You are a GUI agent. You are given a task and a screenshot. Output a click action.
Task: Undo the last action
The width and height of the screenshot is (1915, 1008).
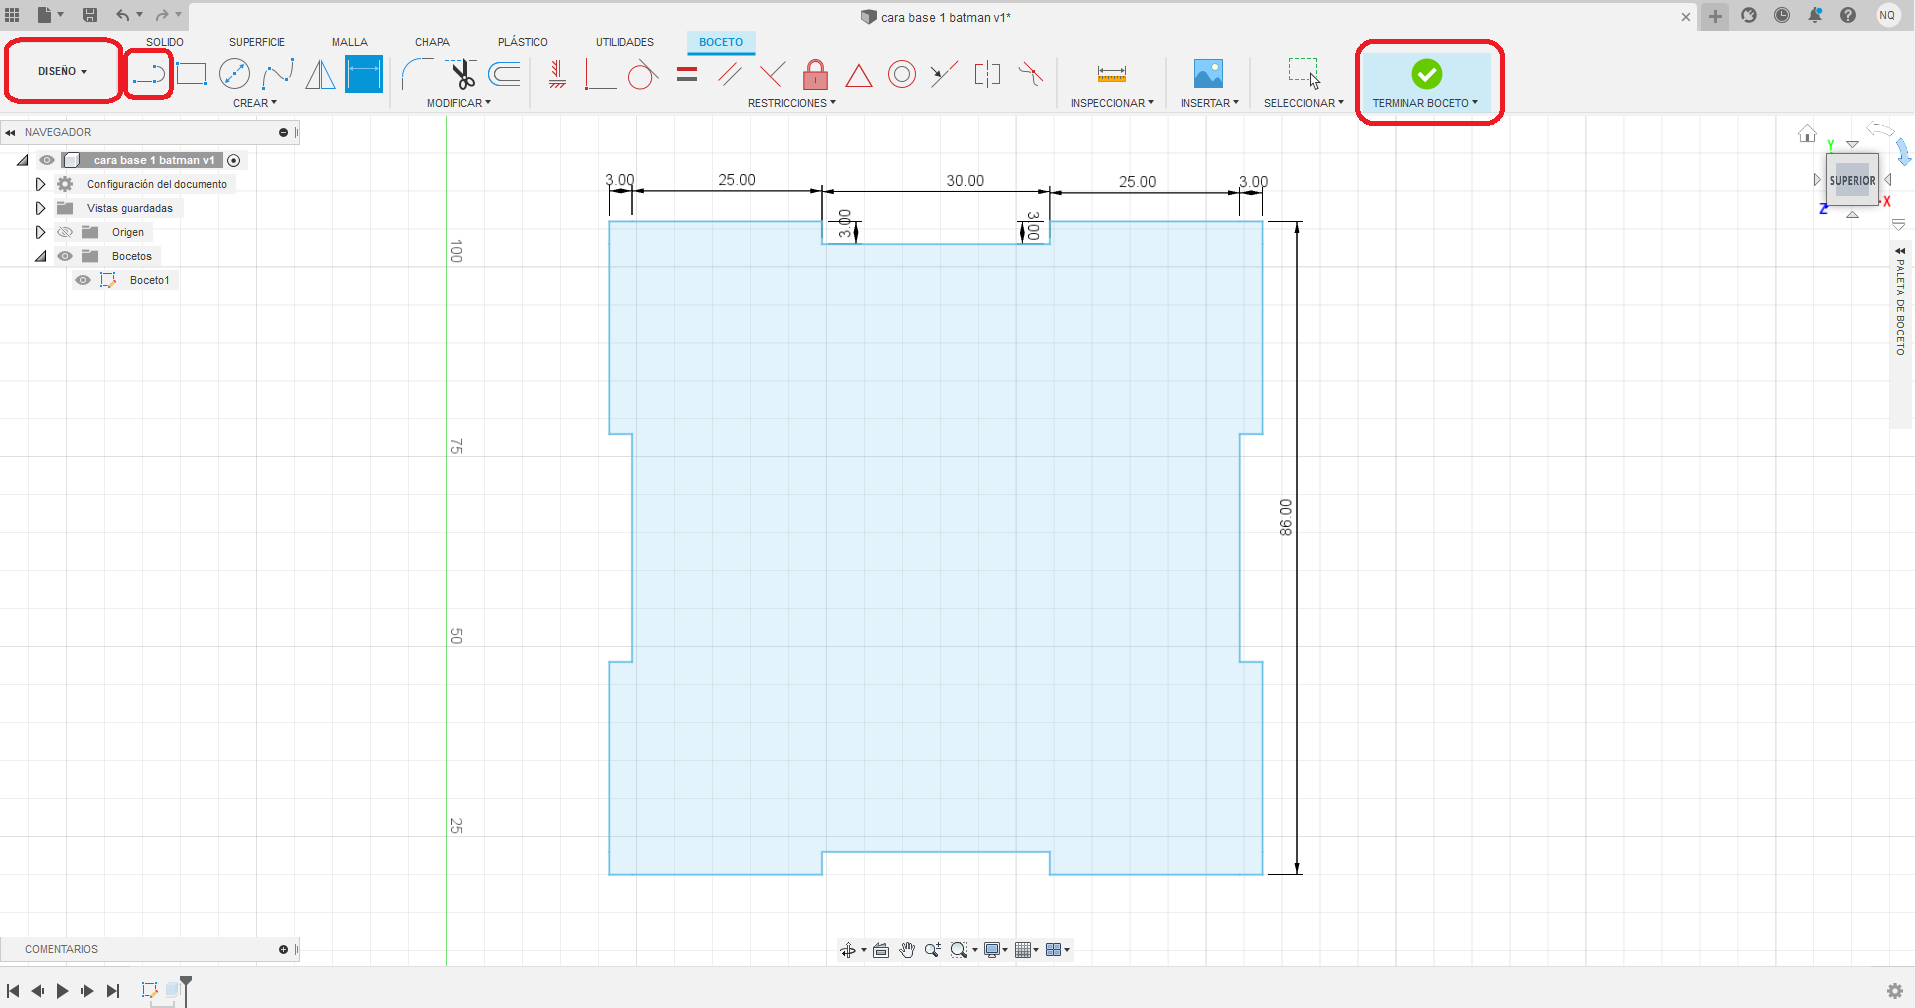point(122,15)
